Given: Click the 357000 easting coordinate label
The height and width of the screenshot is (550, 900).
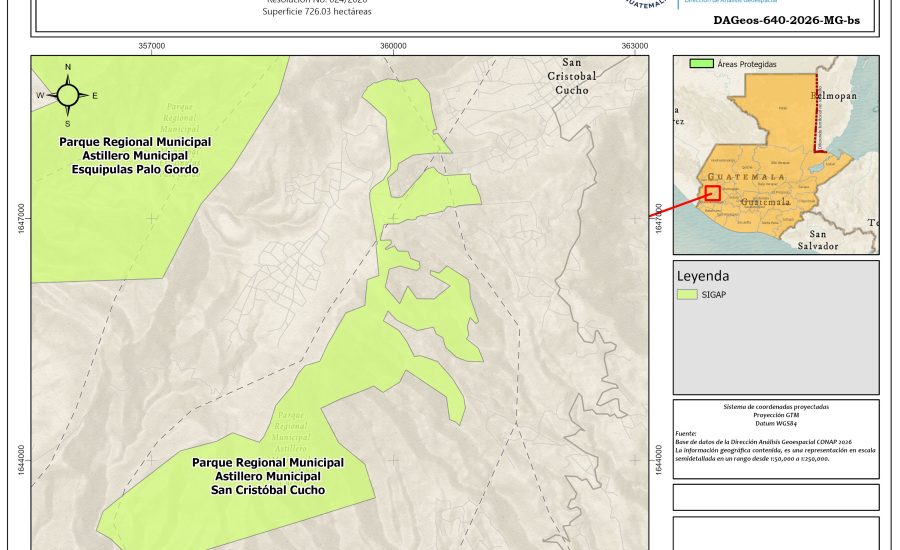Looking at the screenshot, I should point(151,45).
